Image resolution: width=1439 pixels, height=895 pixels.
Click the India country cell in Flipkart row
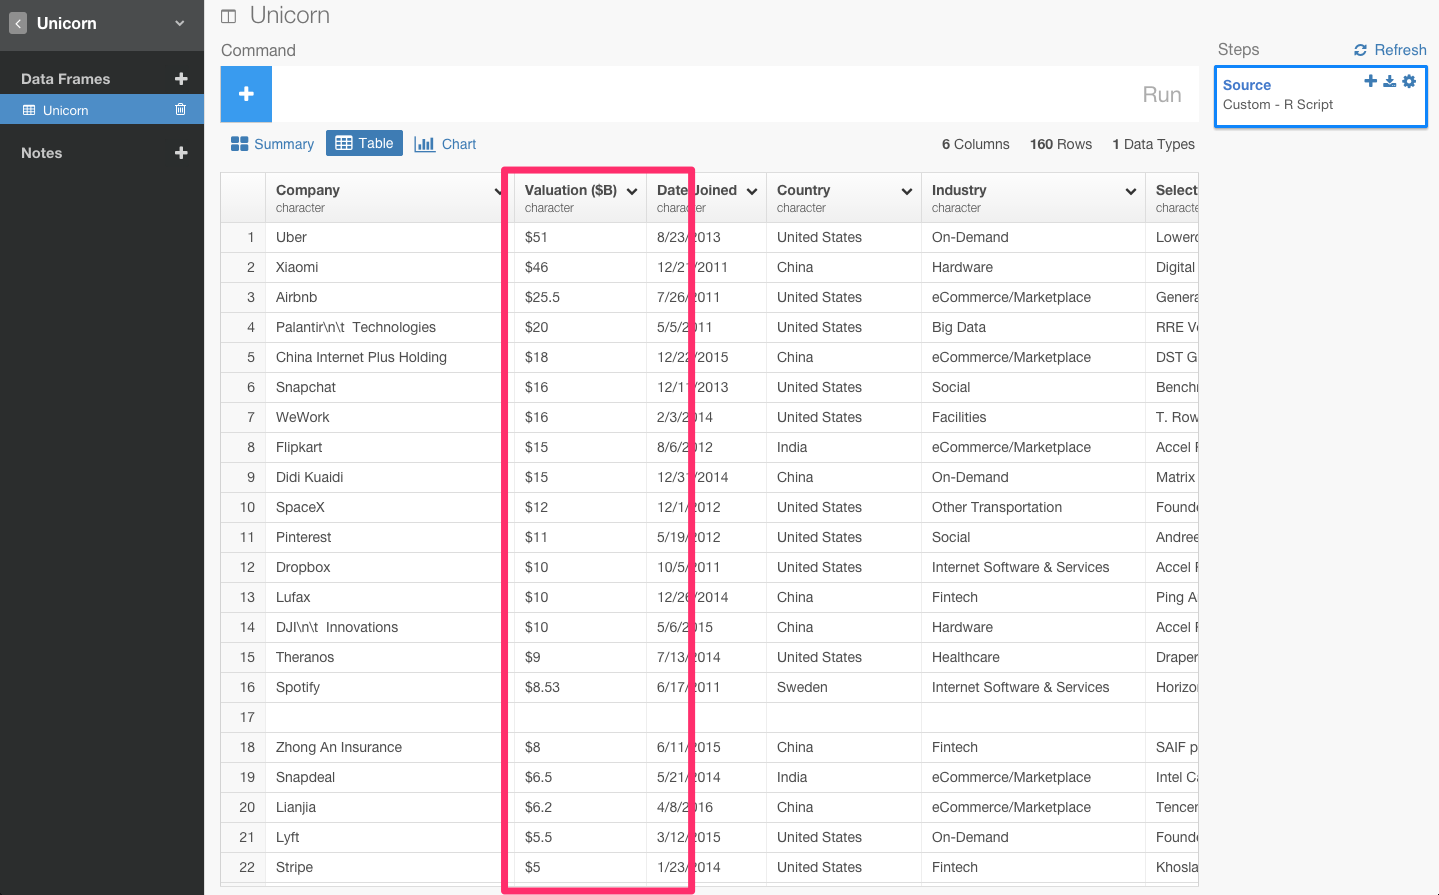(x=844, y=447)
